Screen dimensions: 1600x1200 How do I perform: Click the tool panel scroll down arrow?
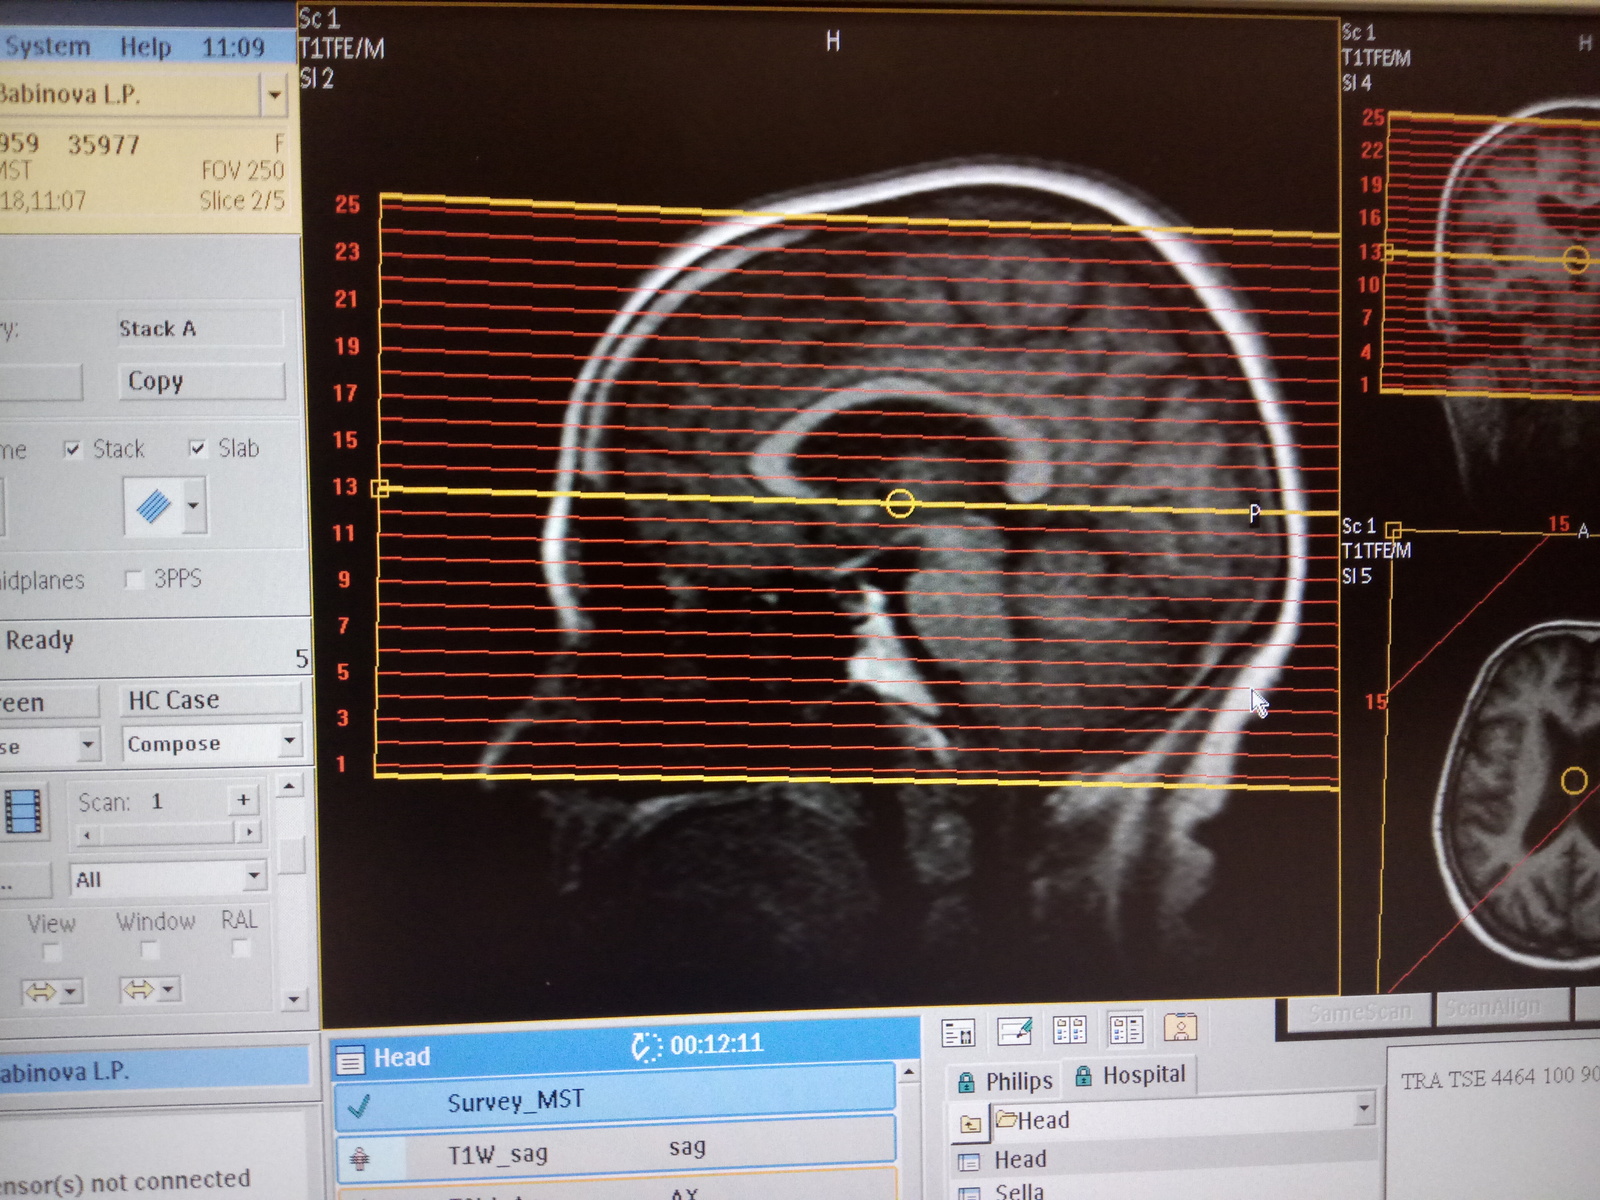[x=293, y=998]
